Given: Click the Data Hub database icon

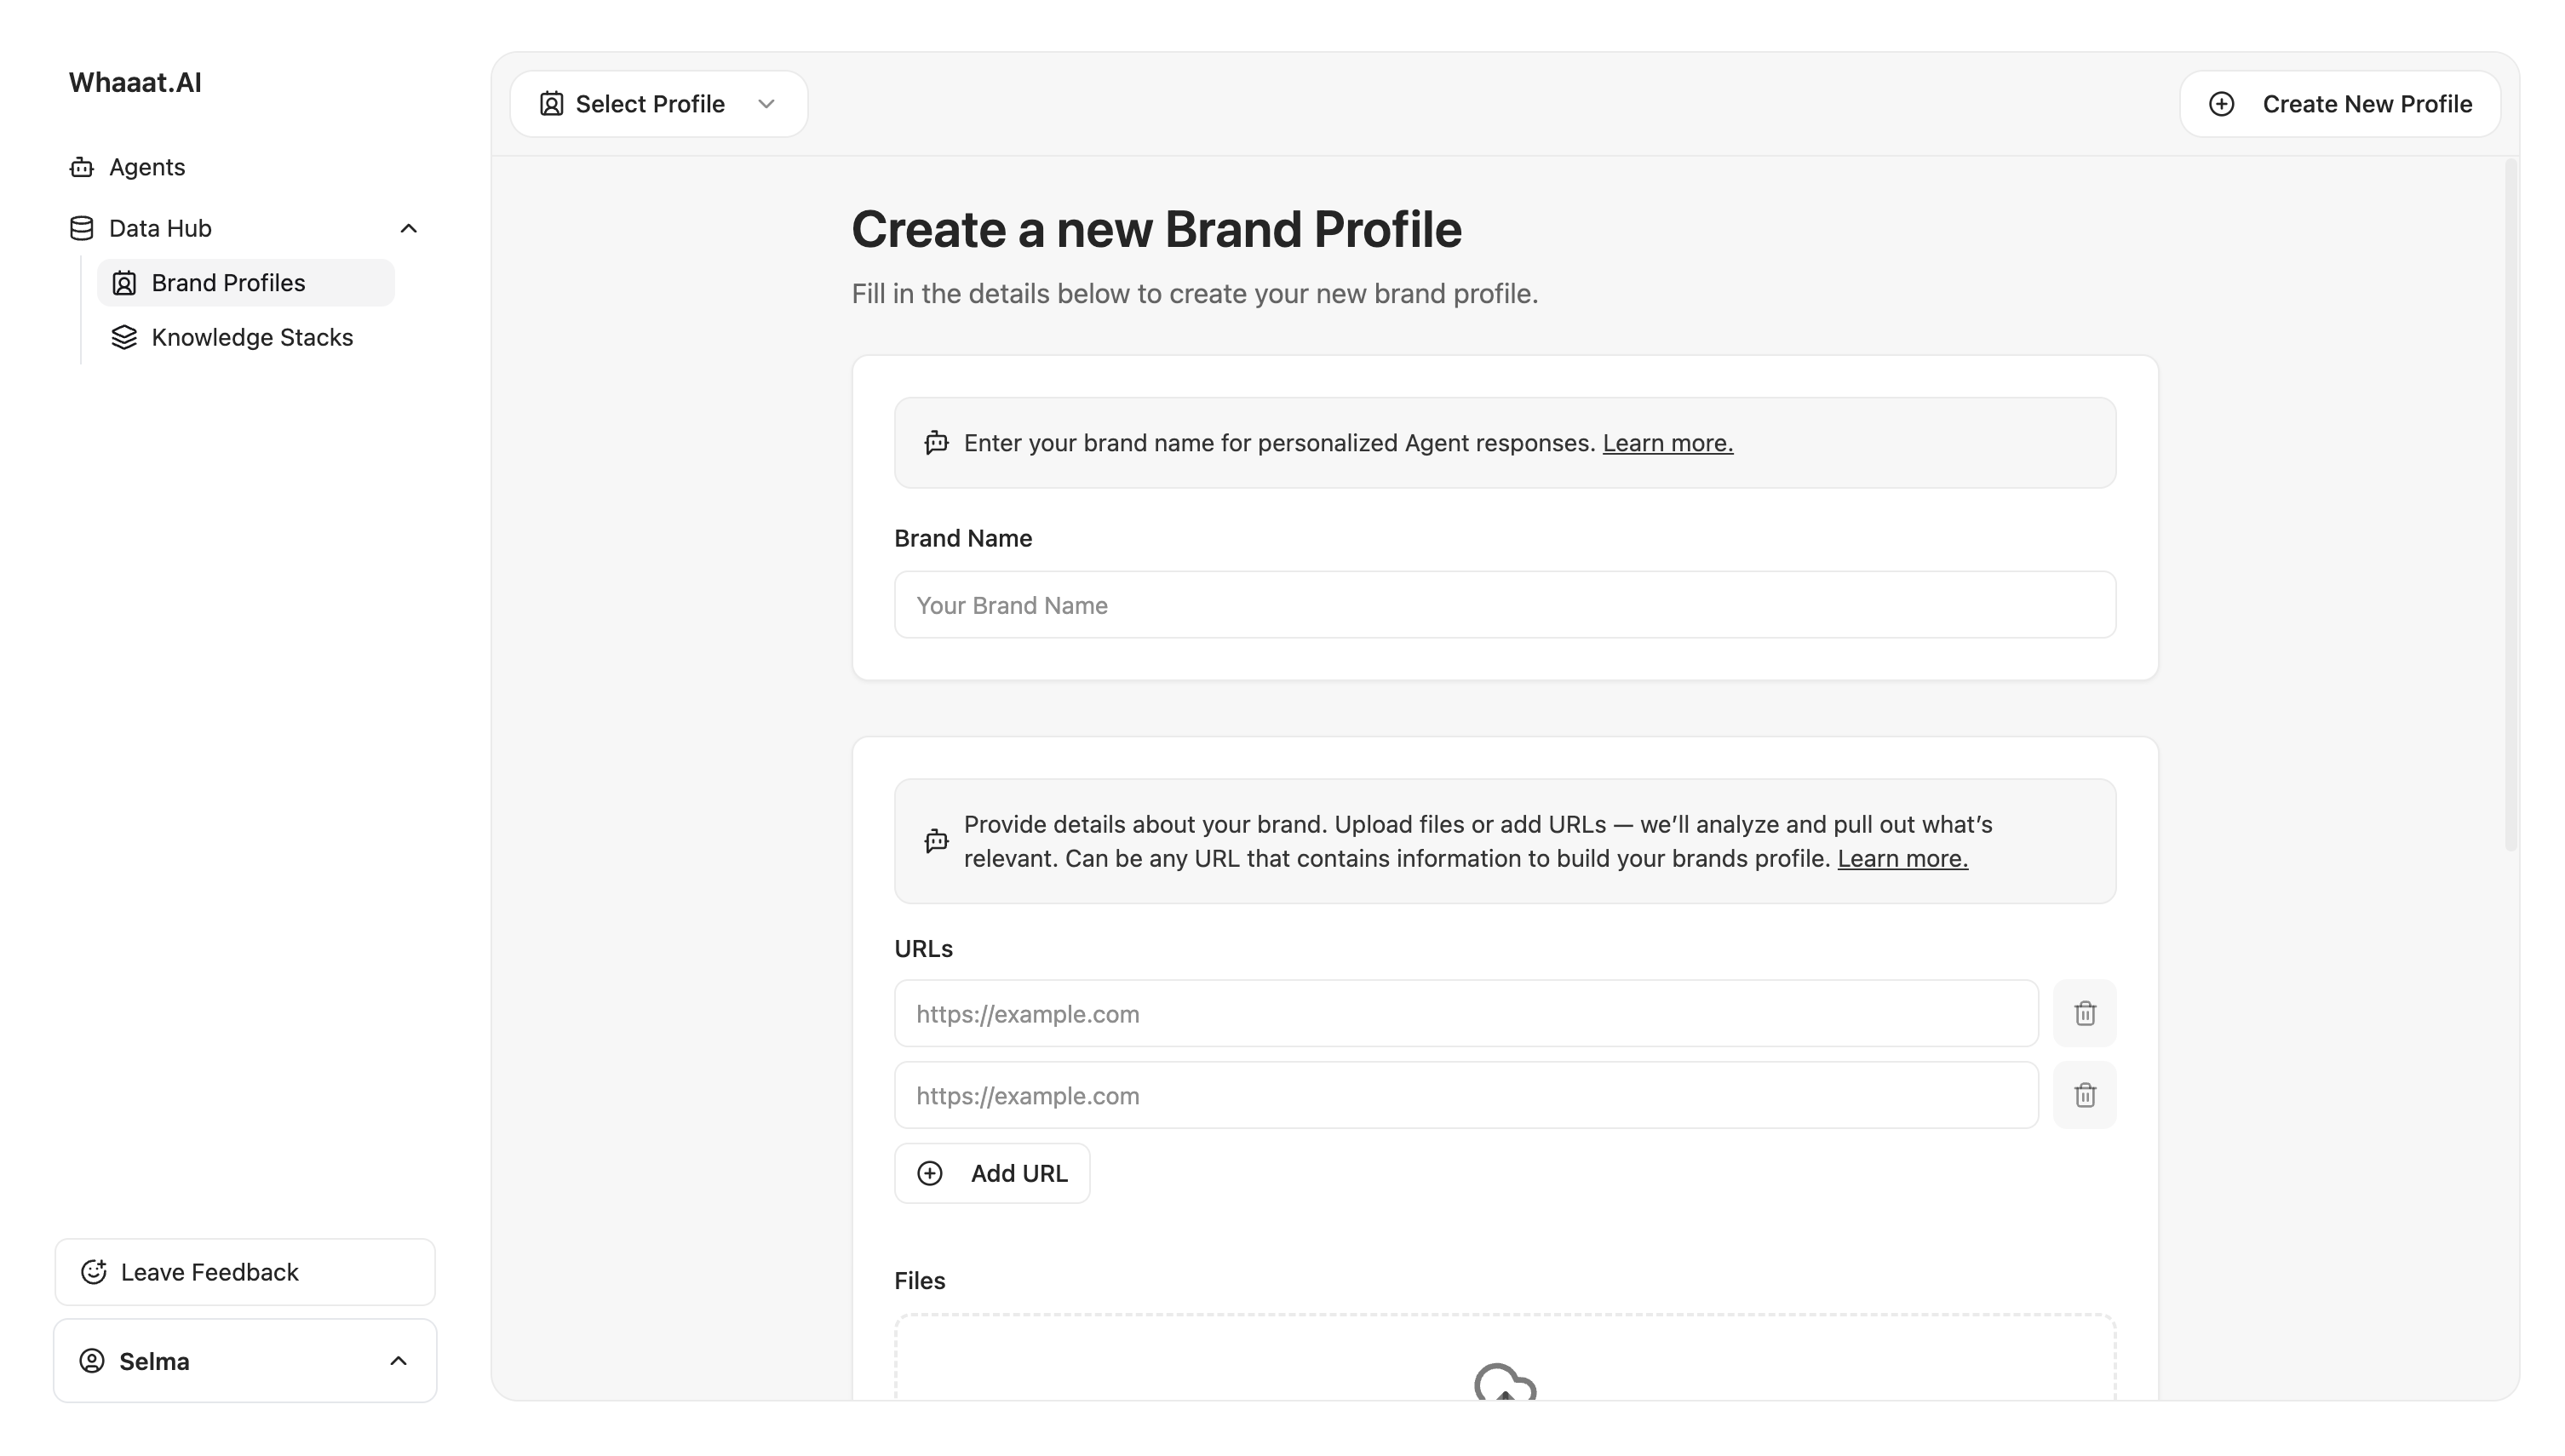Looking at the screenshot, I should [x=82, y=228].
